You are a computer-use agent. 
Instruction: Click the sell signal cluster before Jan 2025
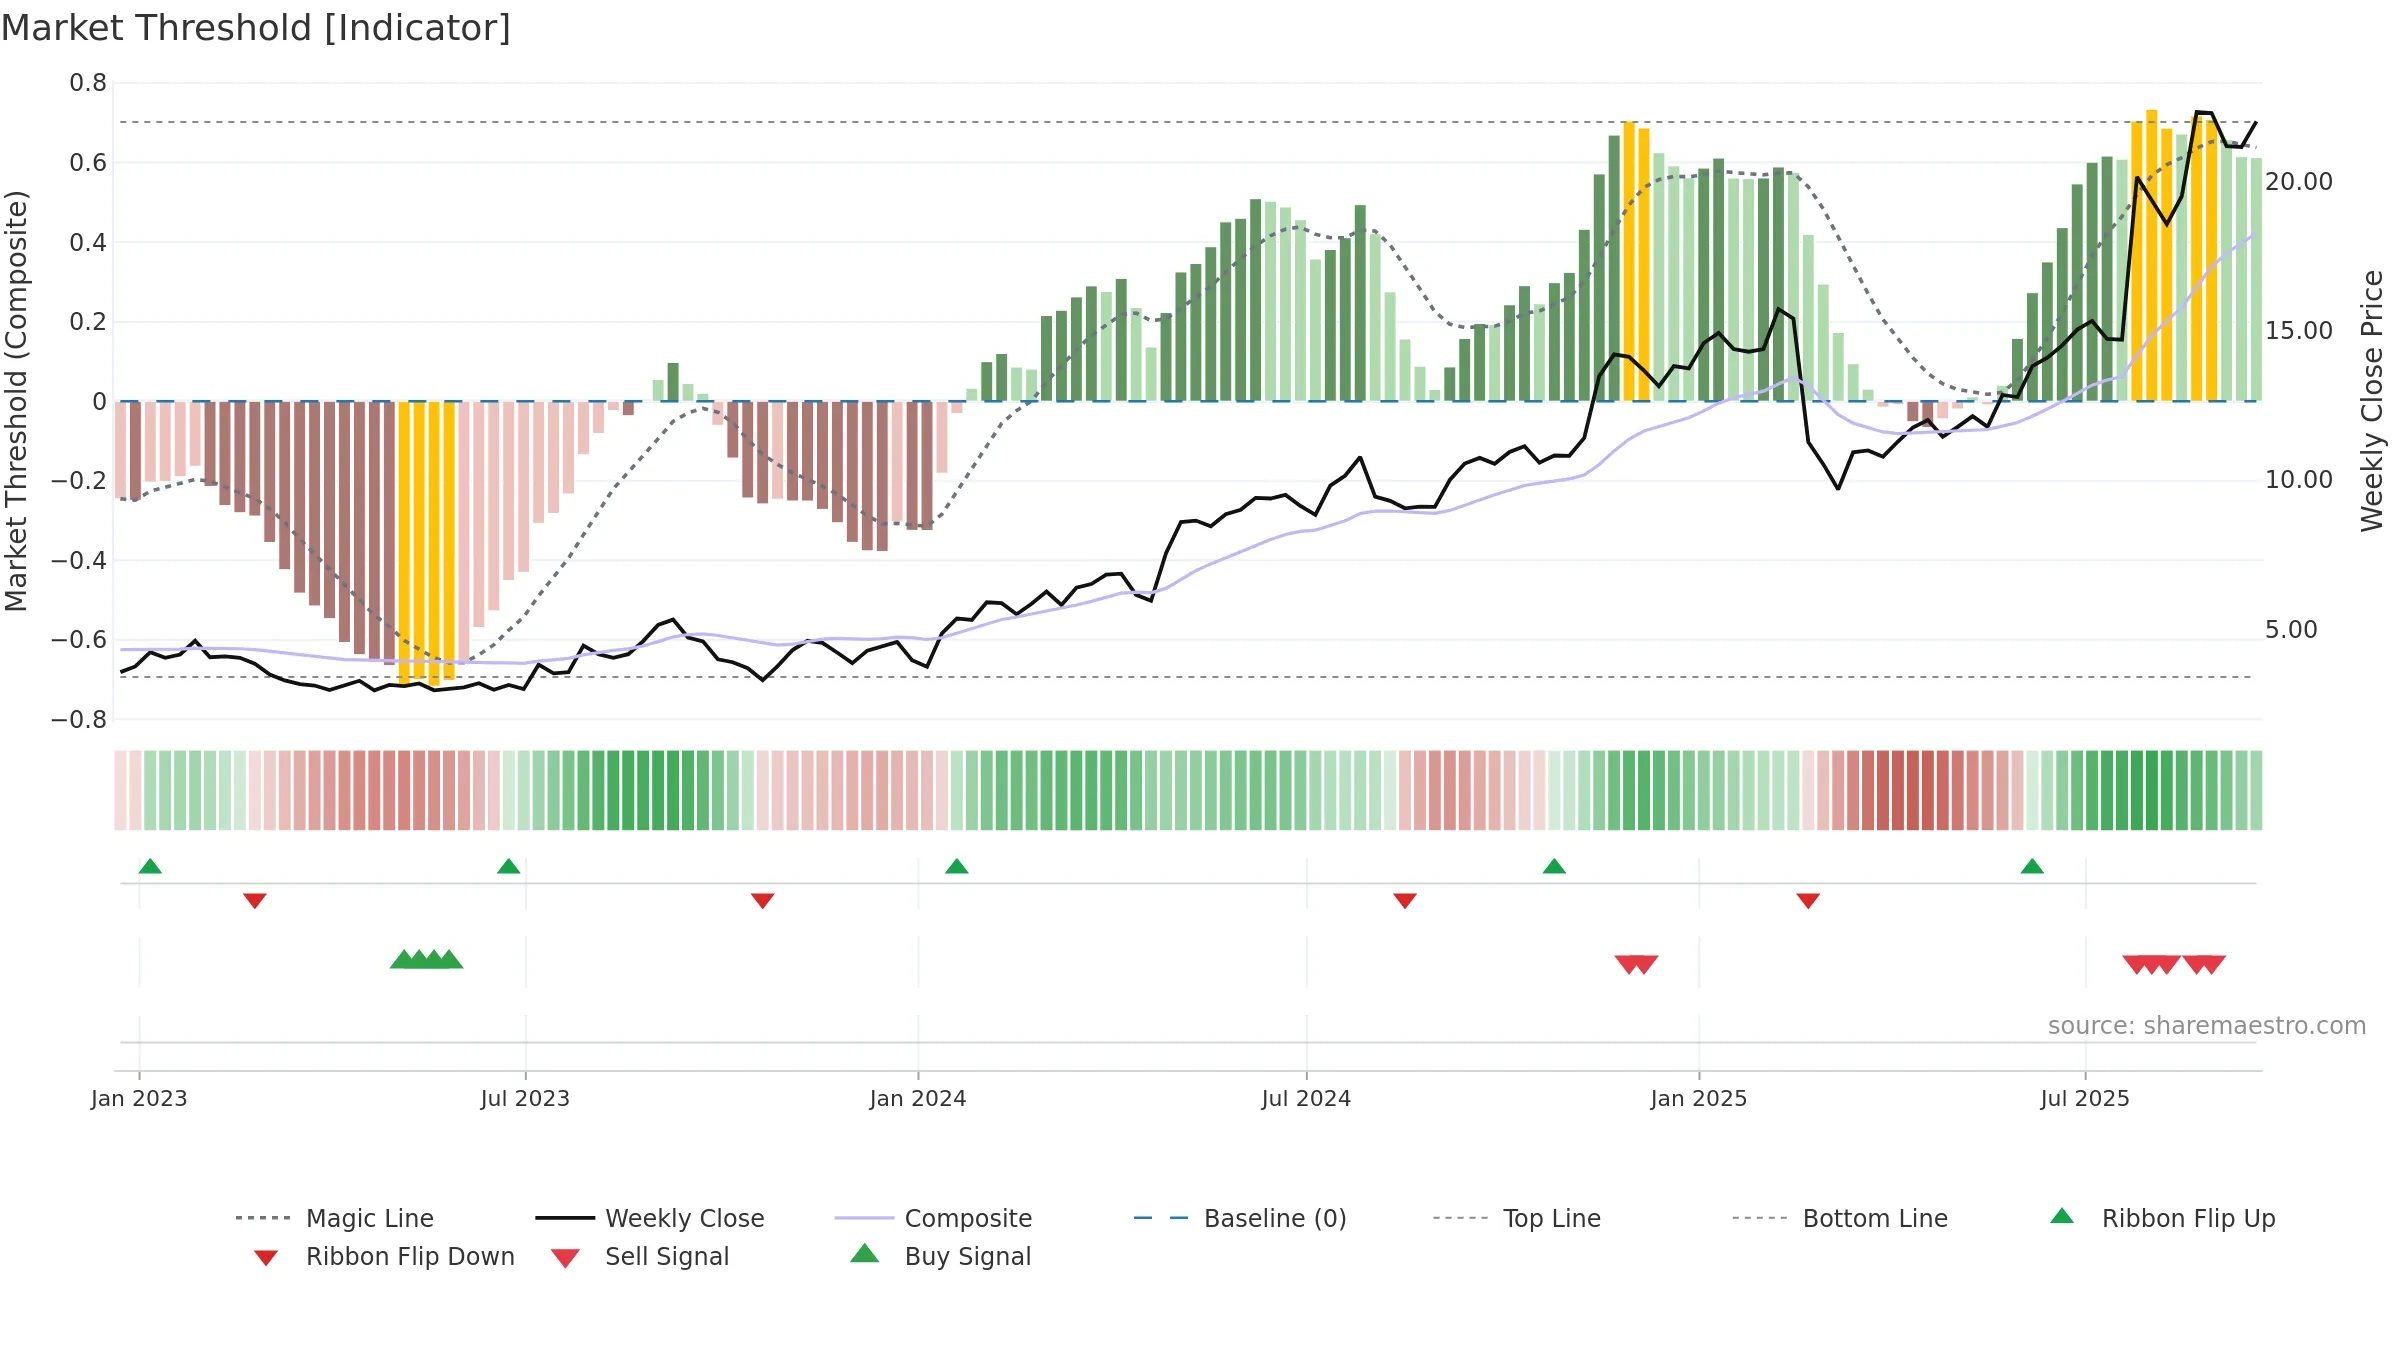pos(1637,965)
